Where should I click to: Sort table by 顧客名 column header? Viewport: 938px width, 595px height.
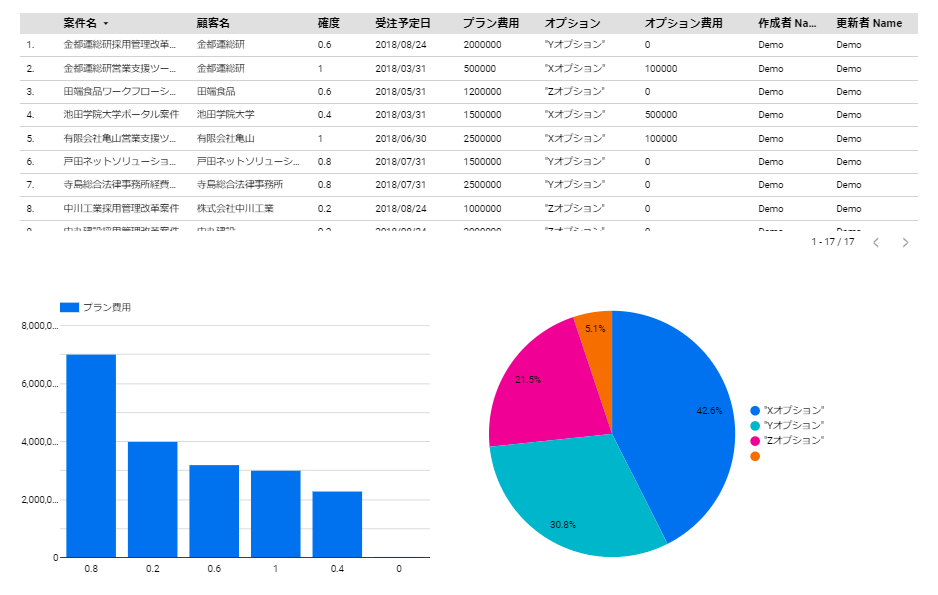[x=213, y=23]
